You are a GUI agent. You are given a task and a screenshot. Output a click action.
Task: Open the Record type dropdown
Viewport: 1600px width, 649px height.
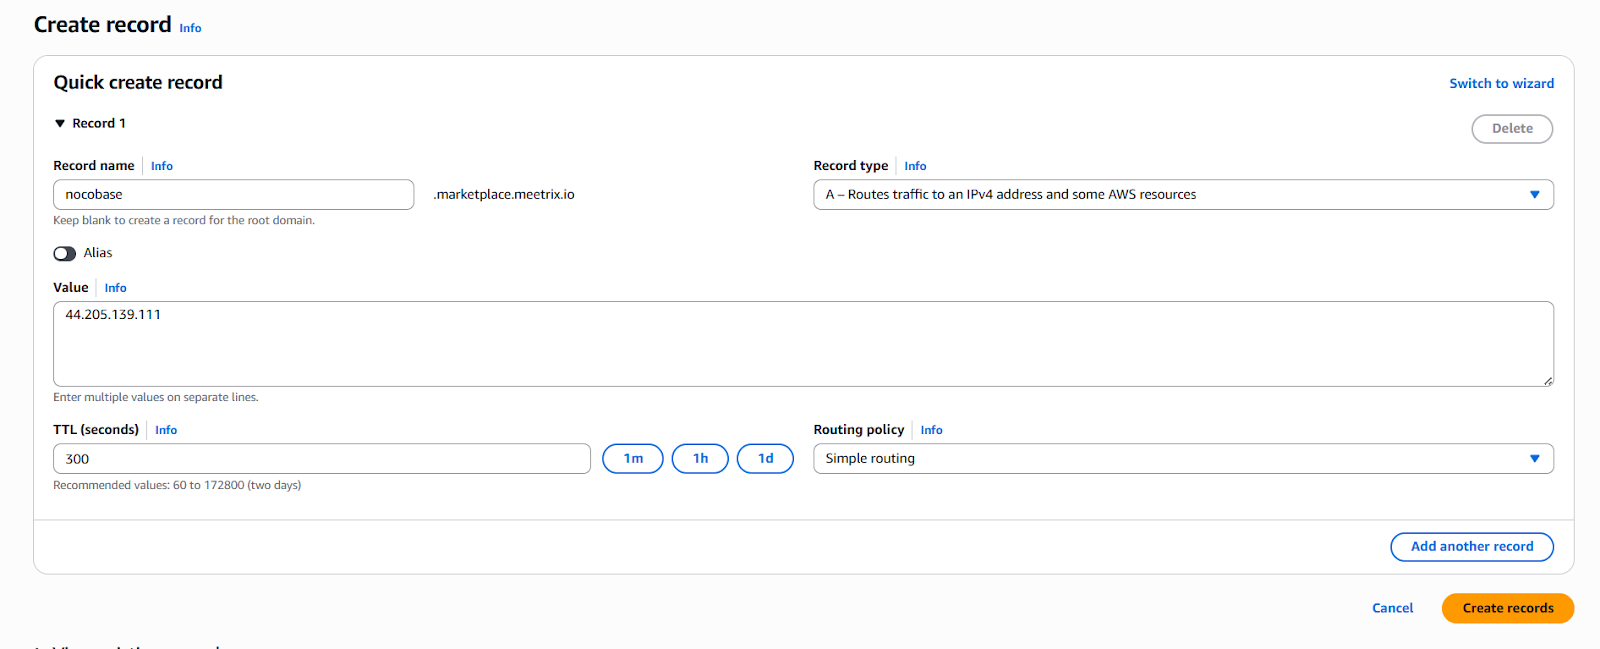click(x=1183, y=195)
